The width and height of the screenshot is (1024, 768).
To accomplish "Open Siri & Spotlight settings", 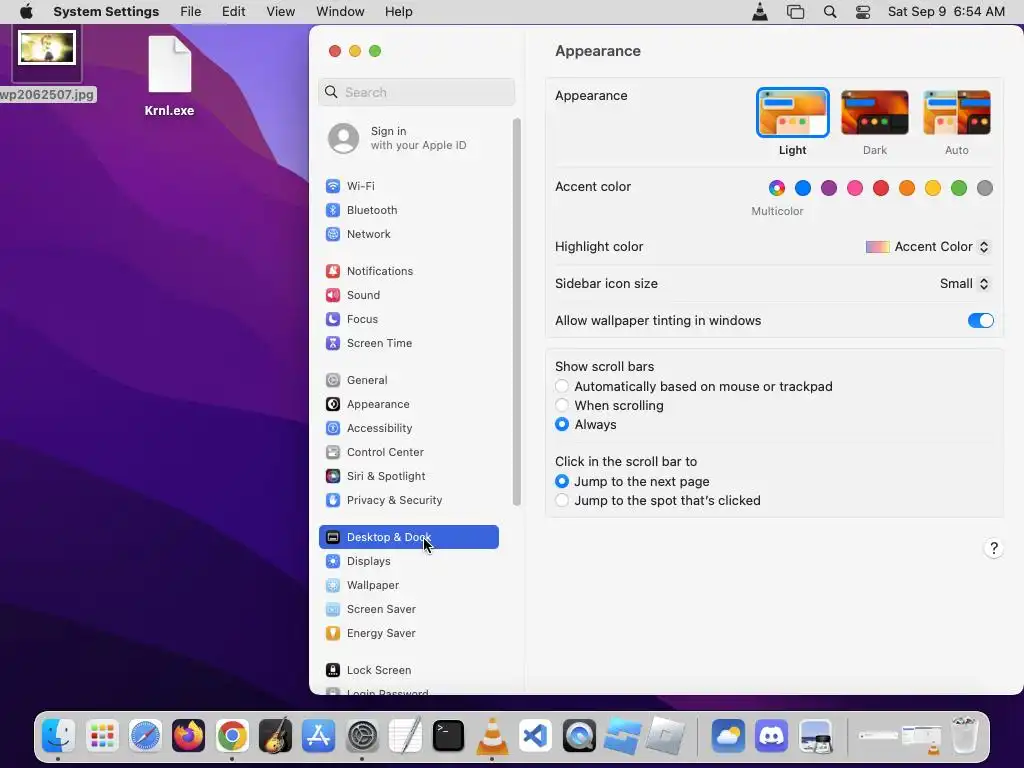I will pyautogui.click(x=409, y=477).
